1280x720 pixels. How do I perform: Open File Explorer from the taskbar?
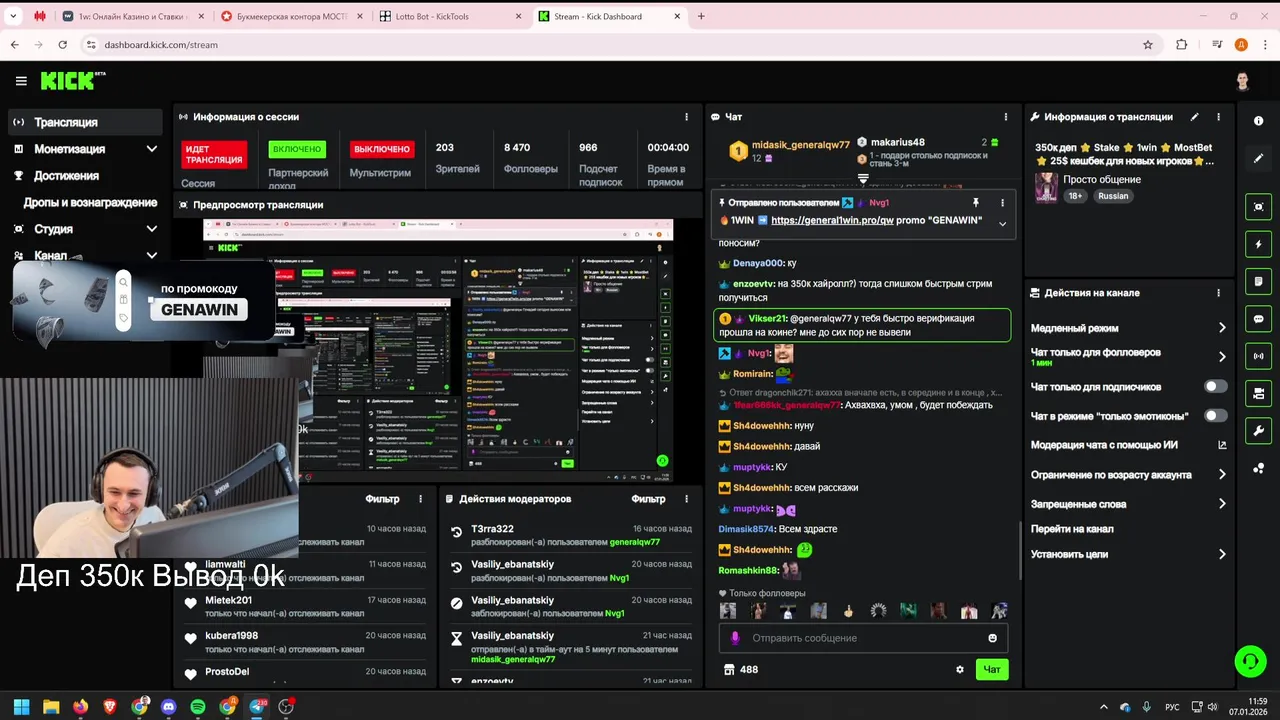click(51, 707)
